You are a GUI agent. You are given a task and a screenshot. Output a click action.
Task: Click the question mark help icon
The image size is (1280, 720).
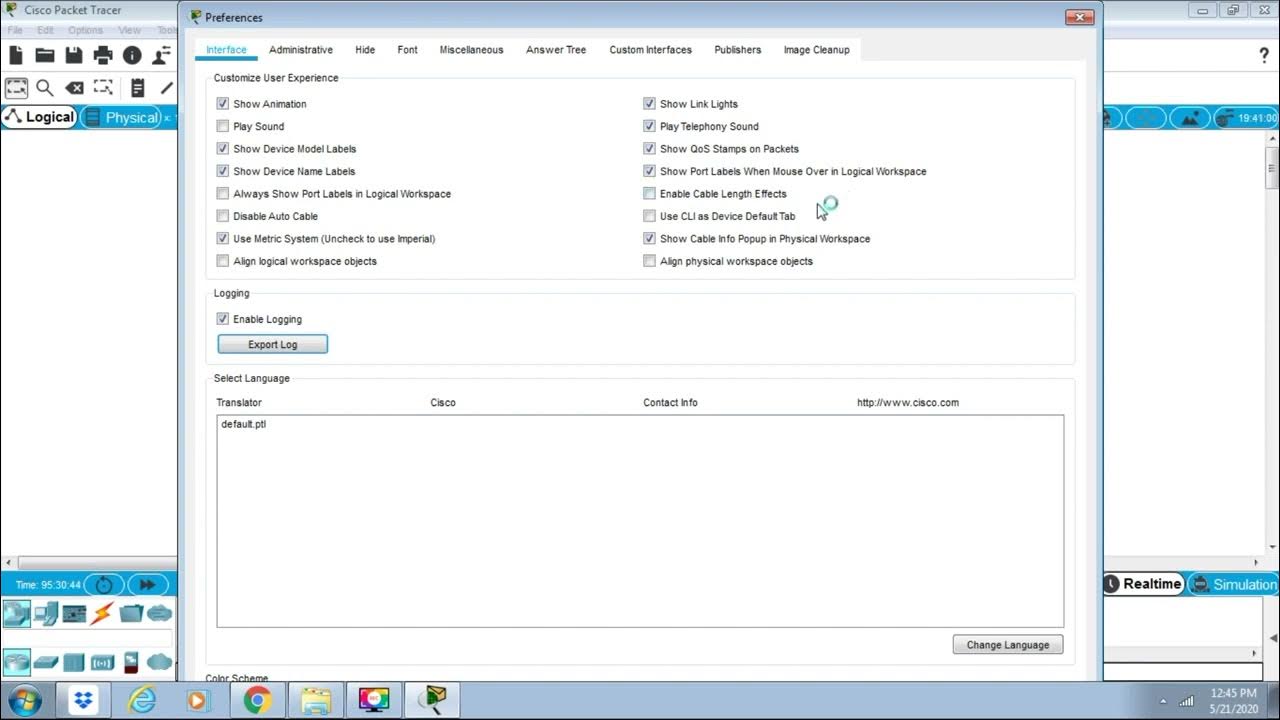click(x=1264, y=56)
